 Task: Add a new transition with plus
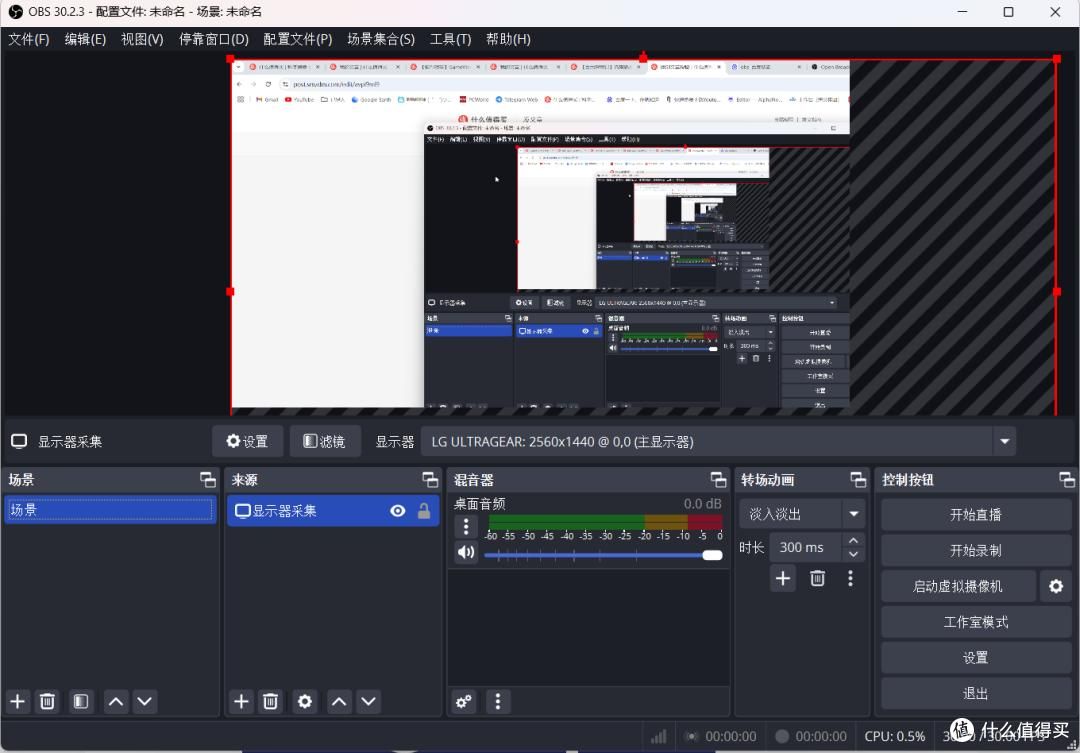(x=783, y=578)
